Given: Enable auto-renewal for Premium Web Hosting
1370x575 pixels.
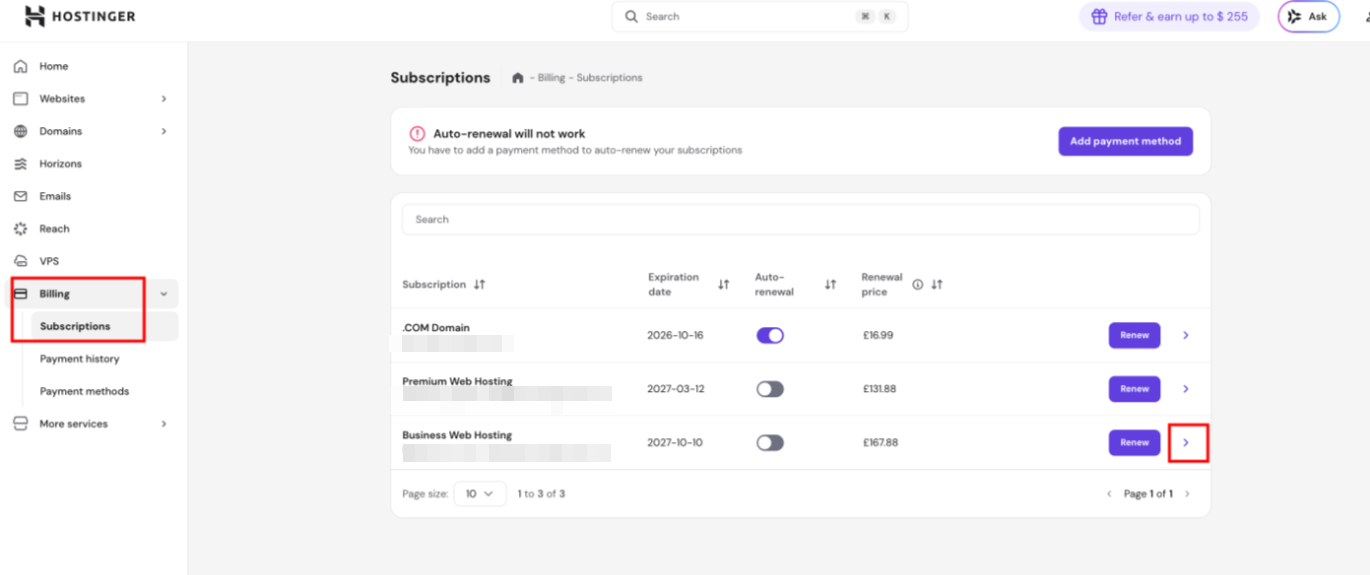Looking at the screenshot, I should click(770, 389).
